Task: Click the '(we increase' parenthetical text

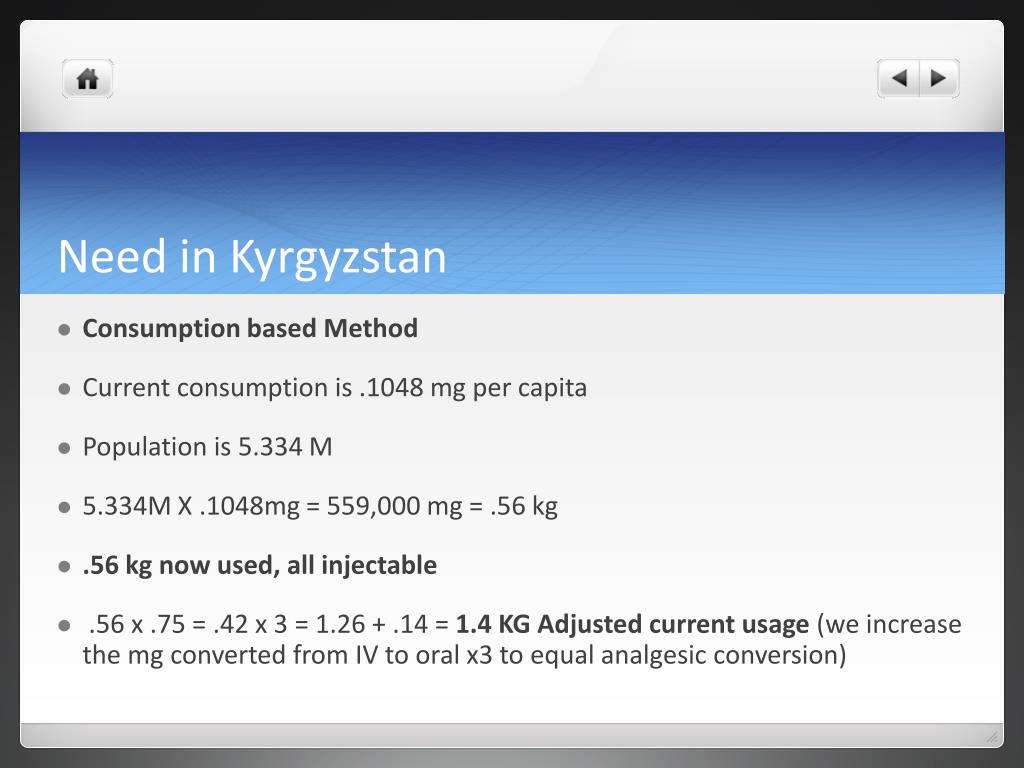Action: coord(889,624)
